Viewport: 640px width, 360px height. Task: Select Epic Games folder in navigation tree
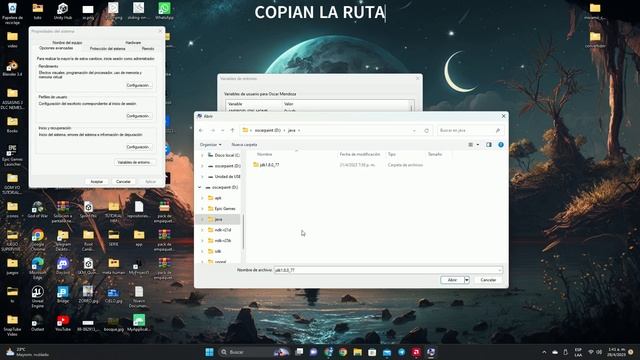coord(222,209)
